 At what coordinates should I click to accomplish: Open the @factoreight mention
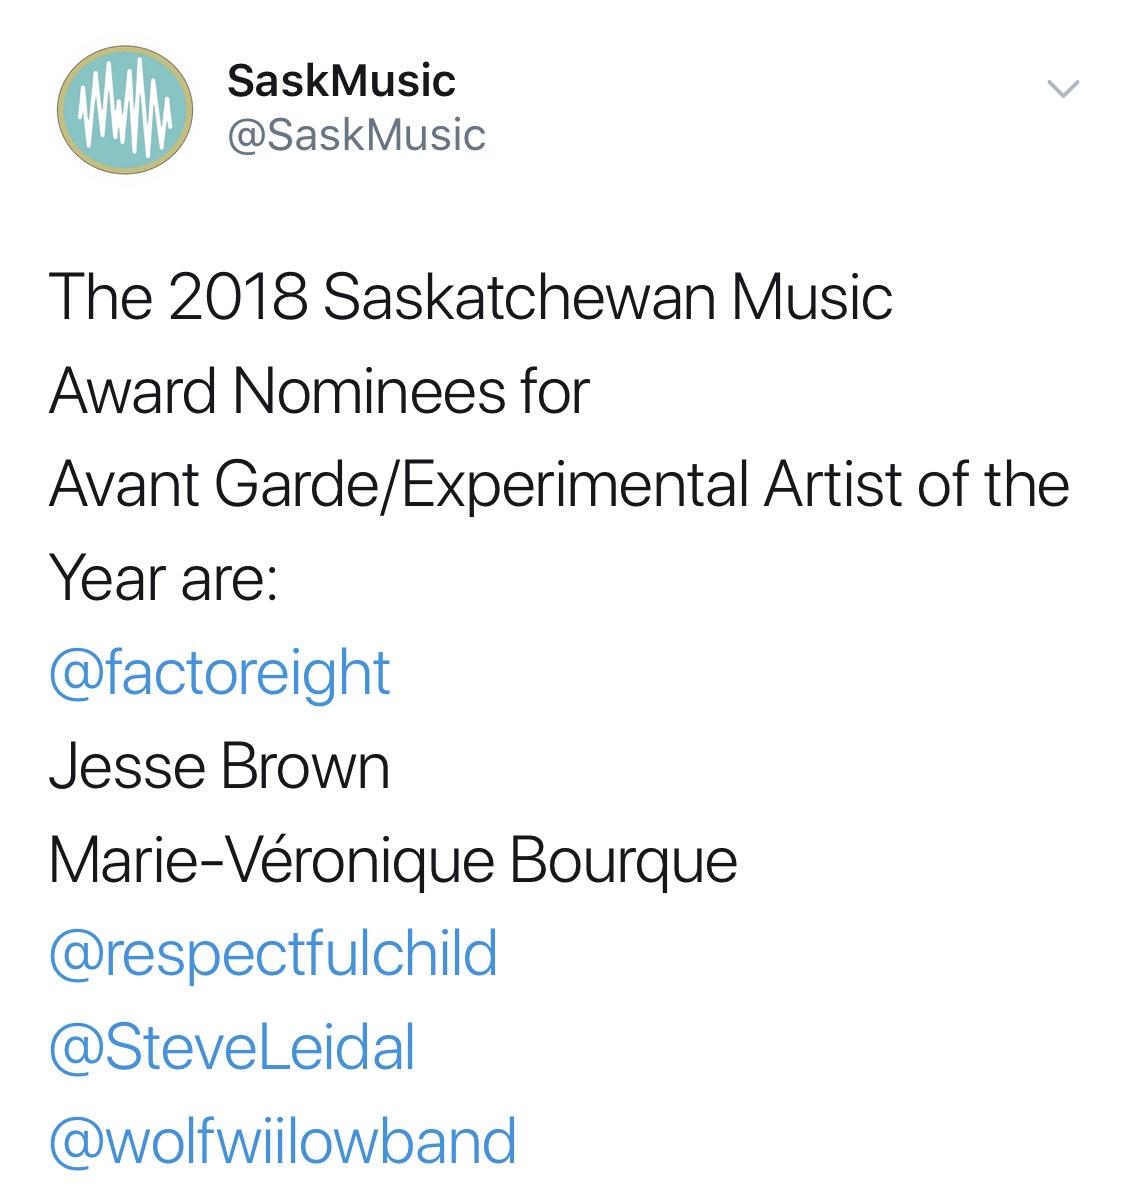[x=220, y=674]
